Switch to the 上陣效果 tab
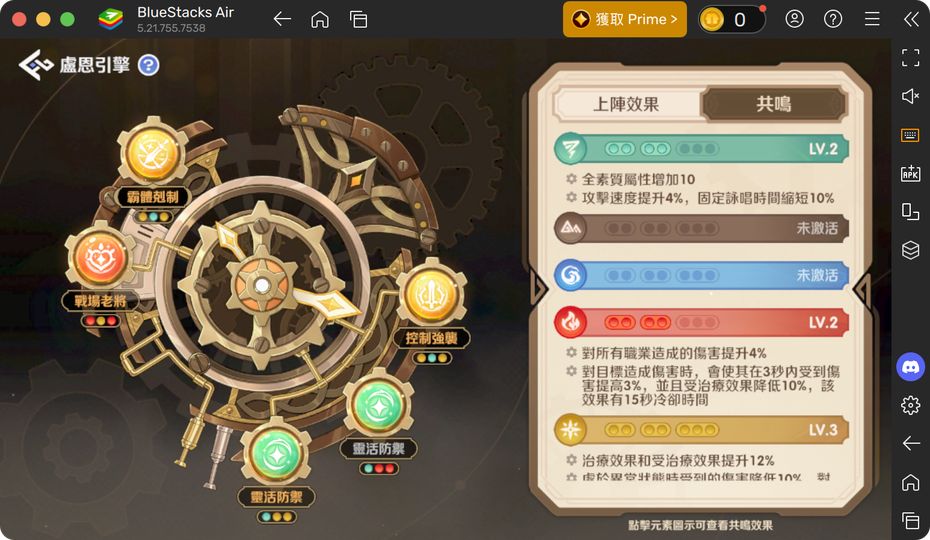Viewport: 930px width, 540px height. 626,104
